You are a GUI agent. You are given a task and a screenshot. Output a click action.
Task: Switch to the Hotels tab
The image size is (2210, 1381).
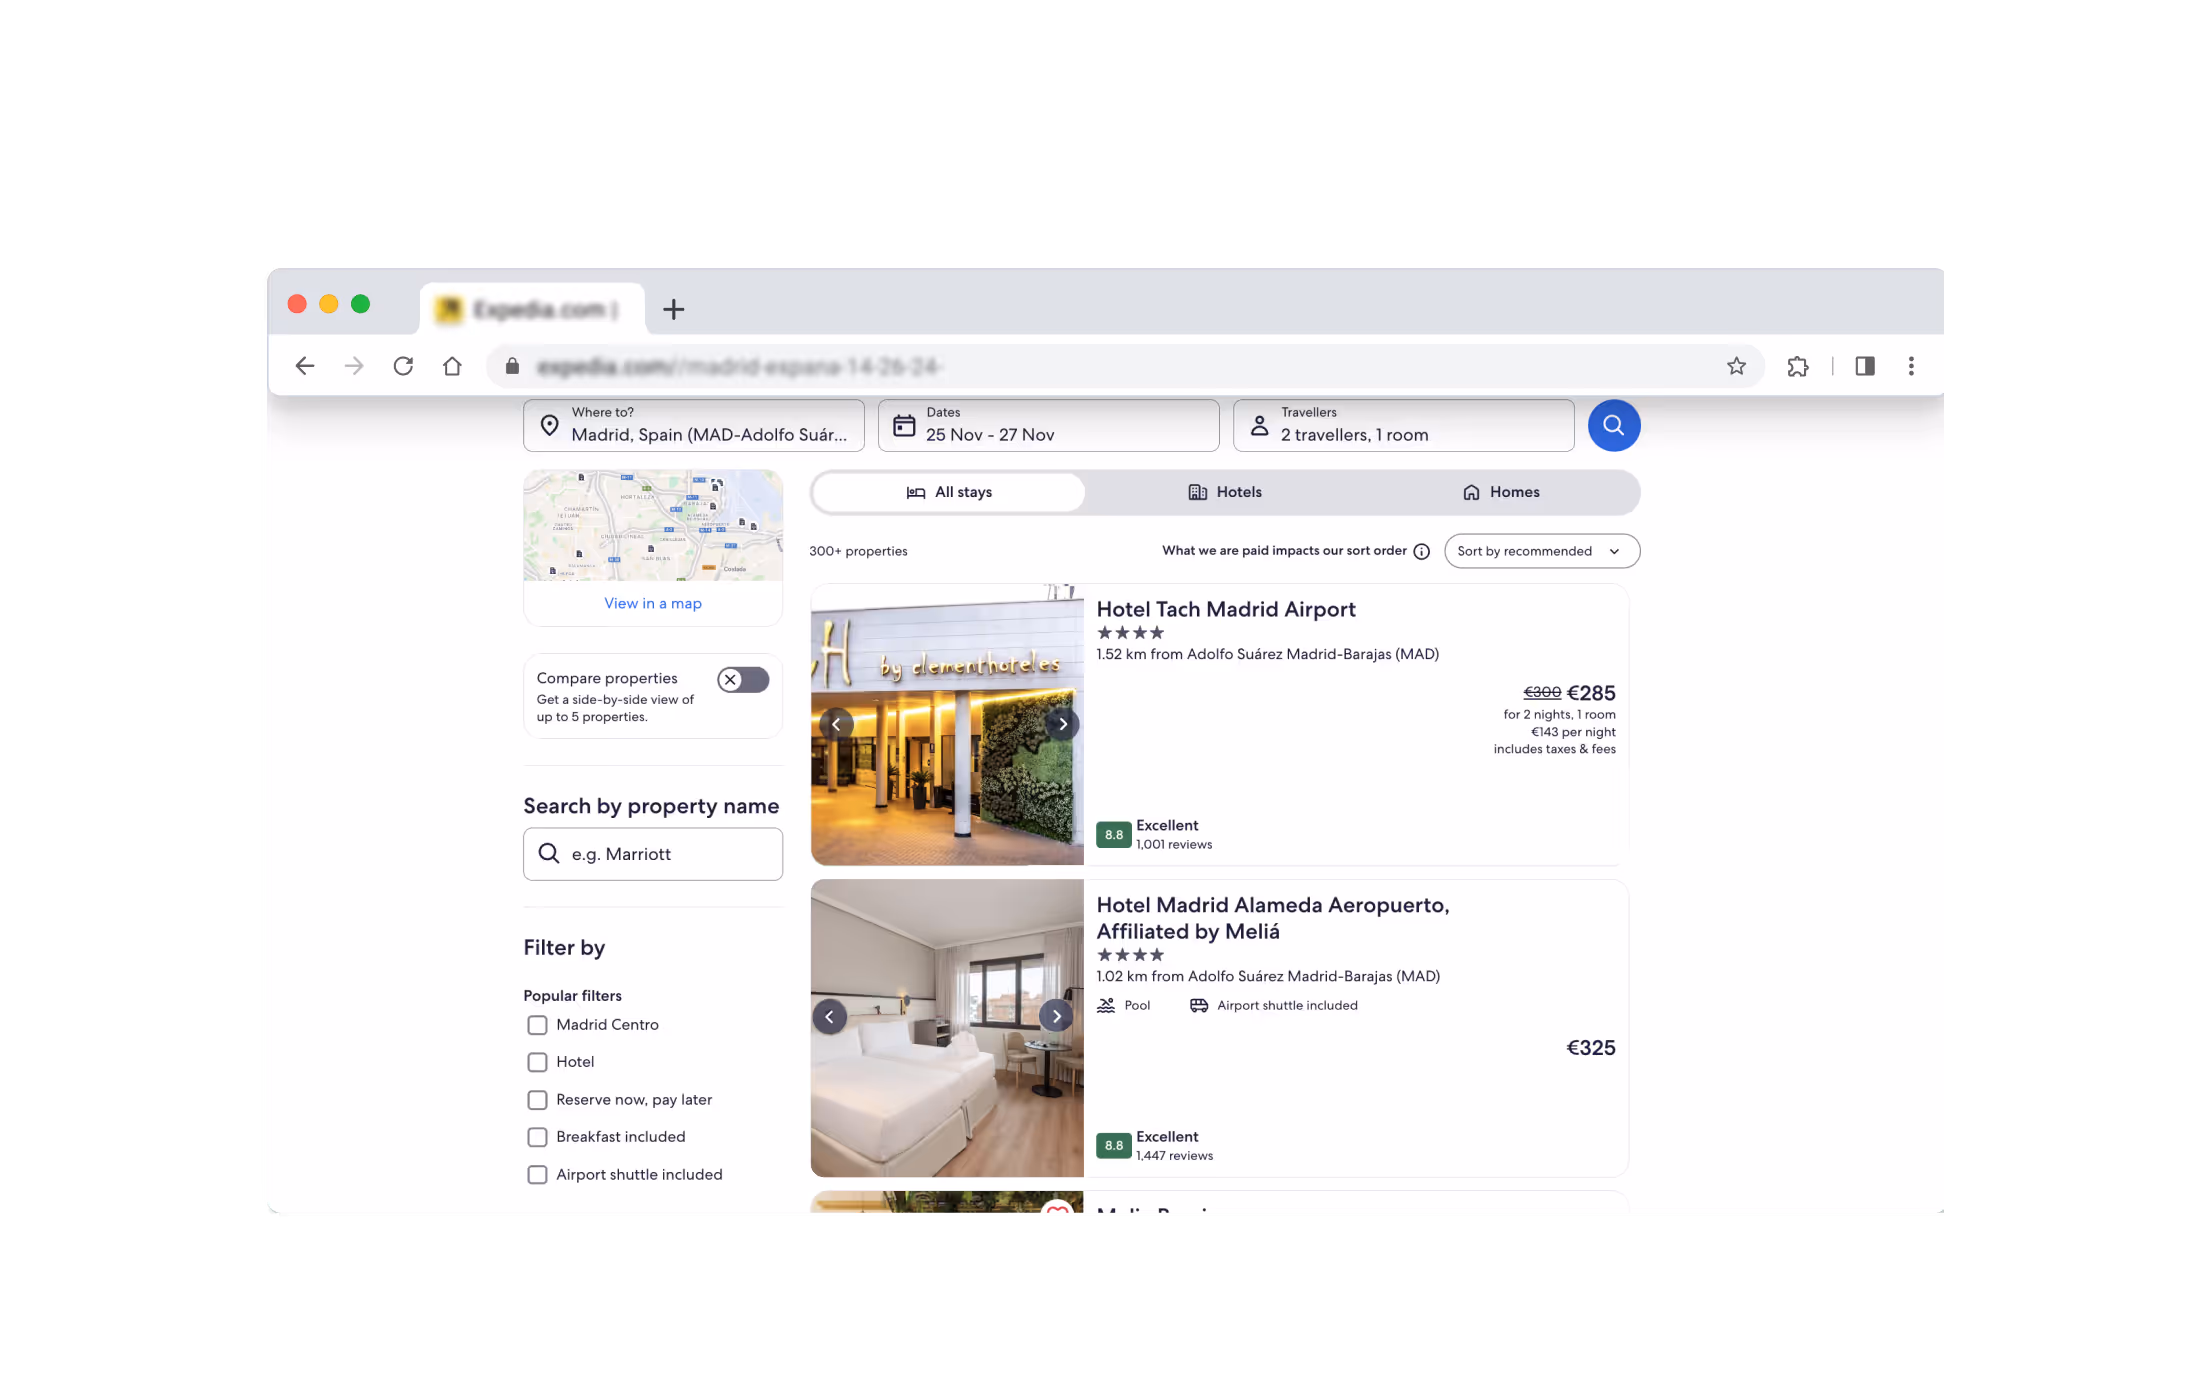pos(1223,491)
